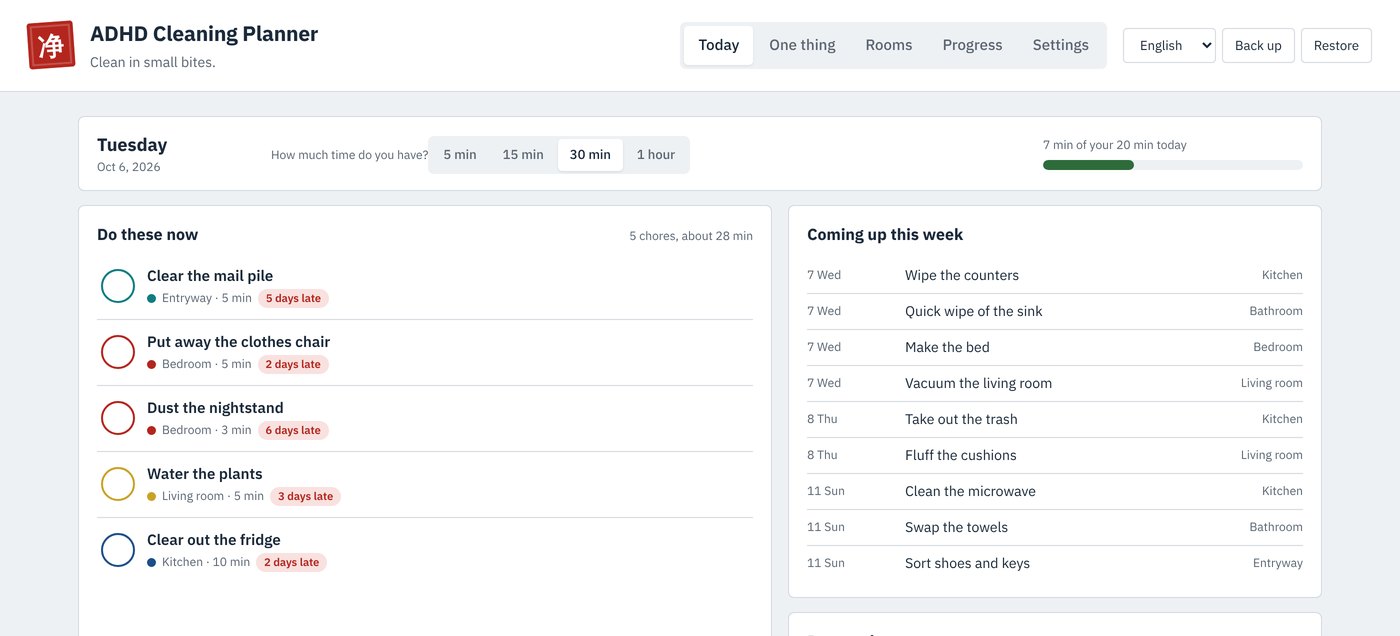Click the Oct 6, 2026 date text

[129, 167]
